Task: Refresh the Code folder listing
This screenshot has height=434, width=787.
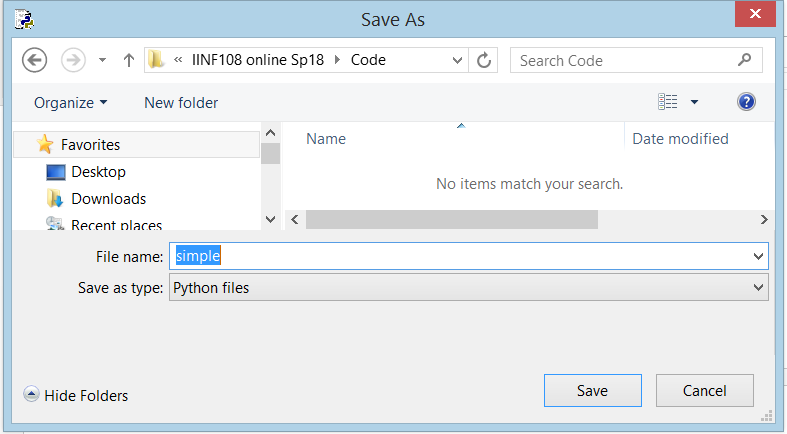Action: 483,60
